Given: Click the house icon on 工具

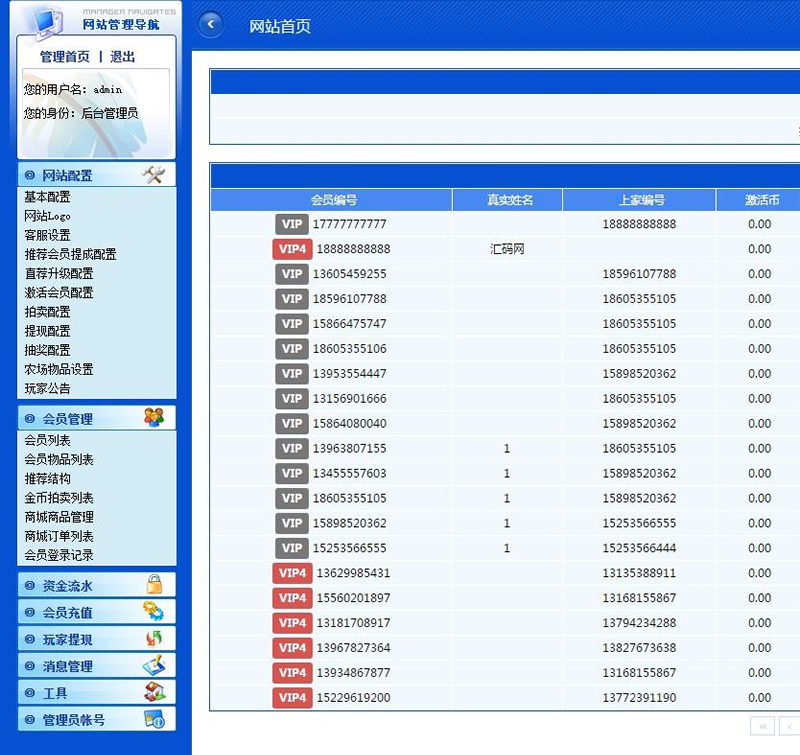Looking at the screenshot, I should 153,693.
